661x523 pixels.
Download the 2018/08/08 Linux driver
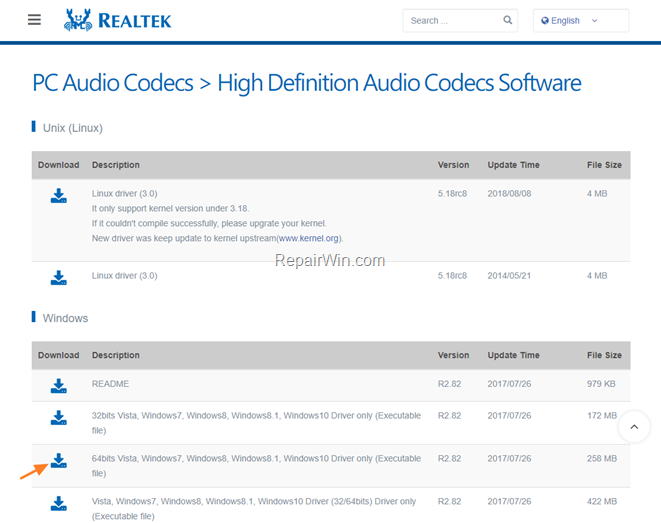pos(59,196)
